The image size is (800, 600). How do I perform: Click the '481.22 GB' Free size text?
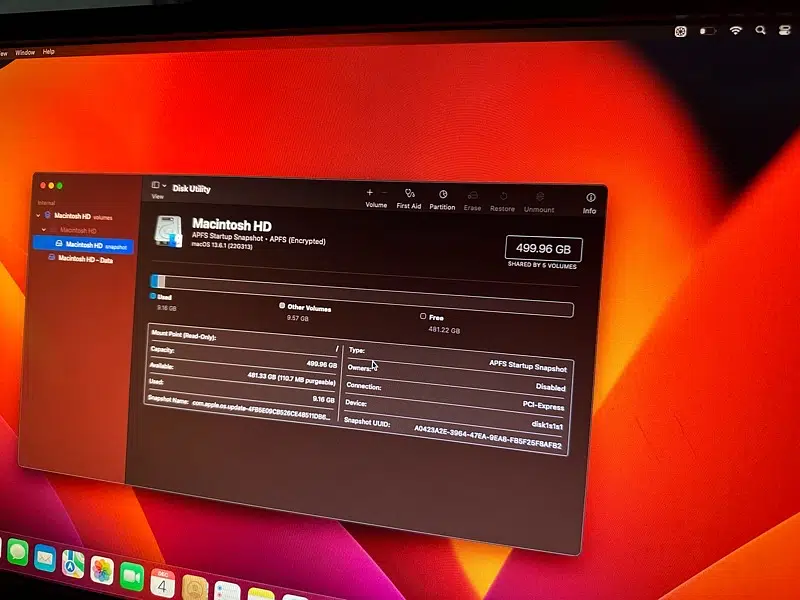point(444,330)
